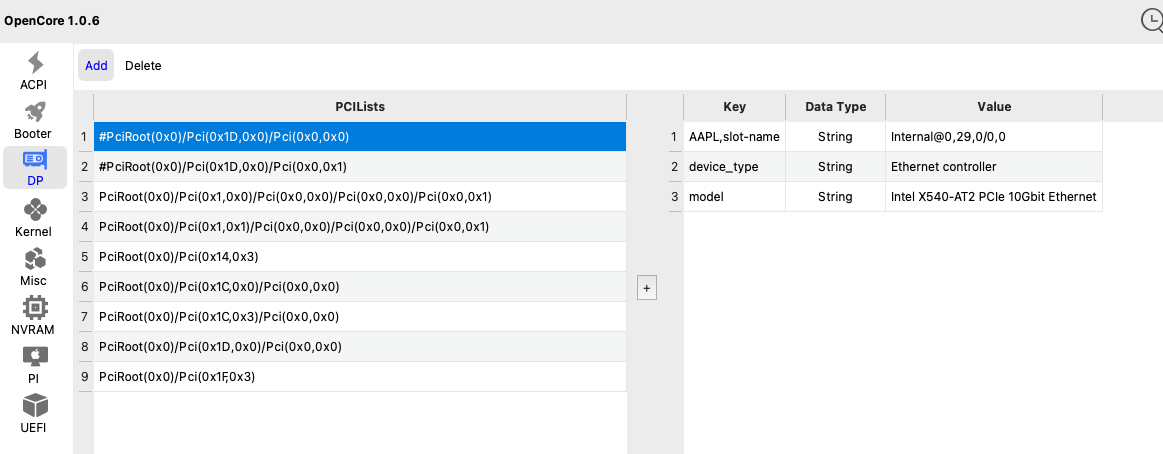
Task: Click the Intel X540-AT2 model value
Action: point(993,197)
